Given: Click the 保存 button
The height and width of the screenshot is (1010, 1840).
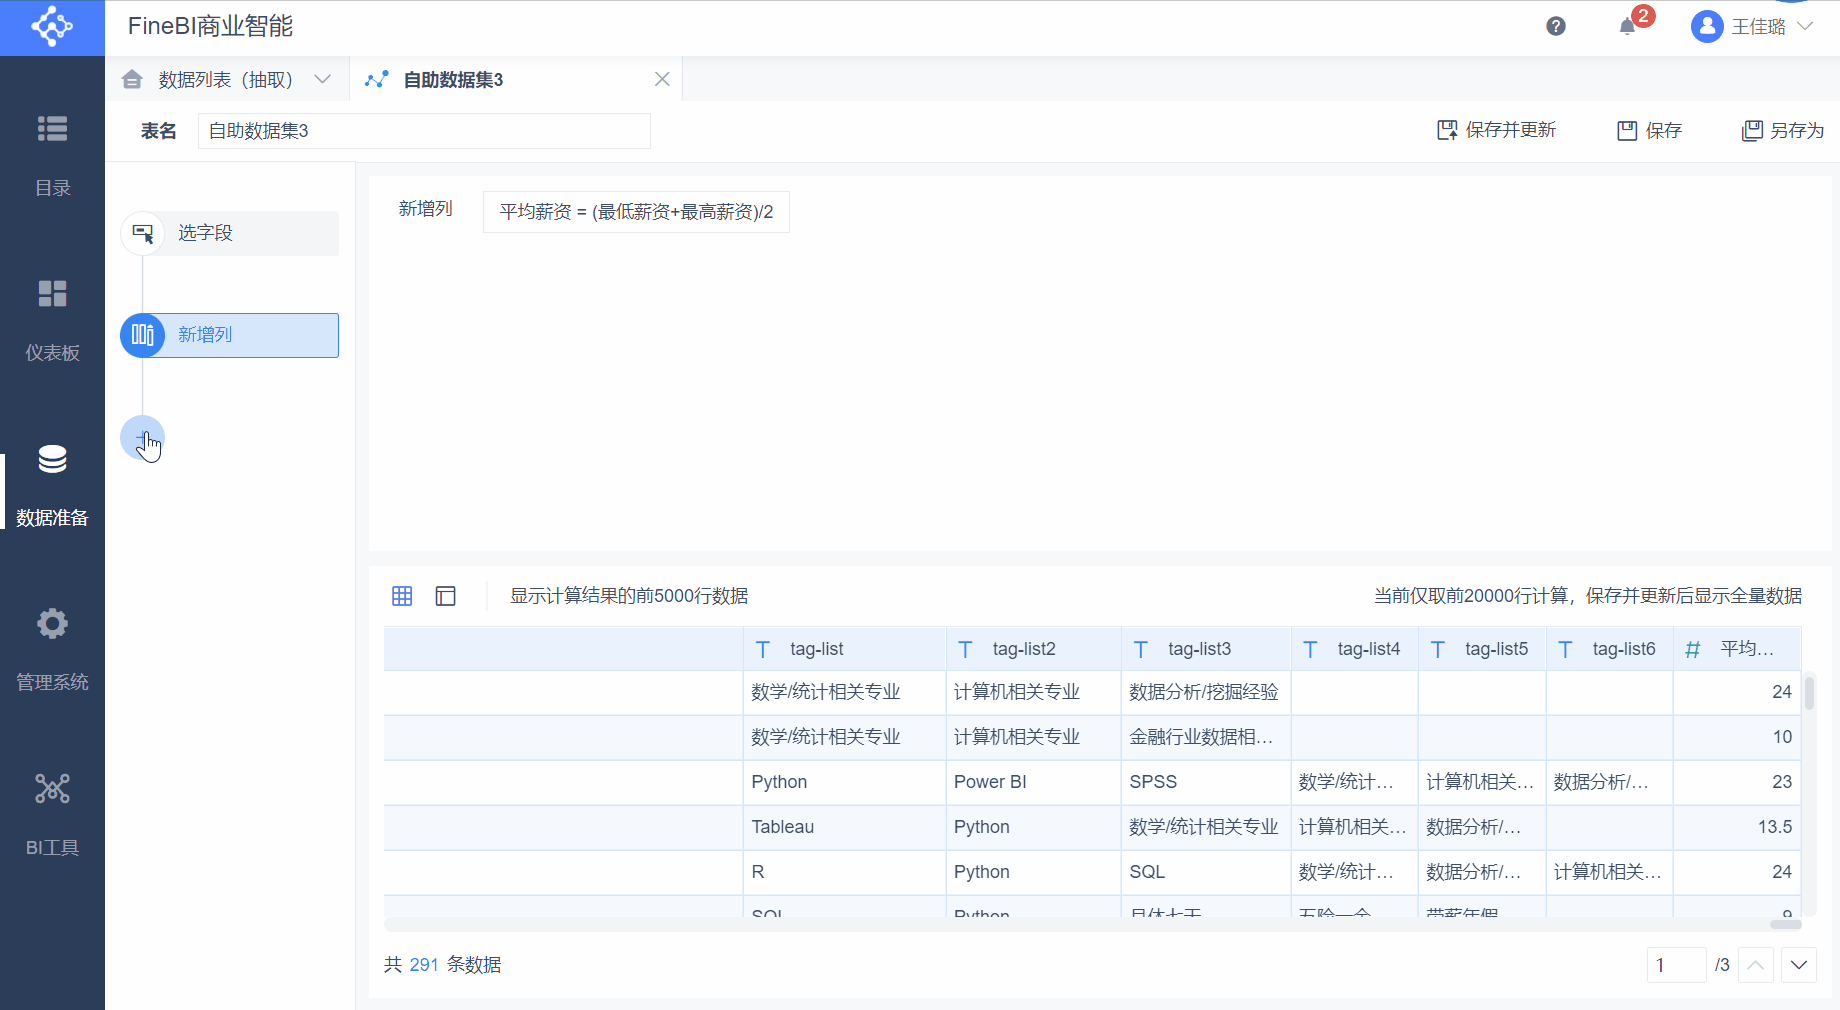Looking at the screenshot, I should (1650, 131).
